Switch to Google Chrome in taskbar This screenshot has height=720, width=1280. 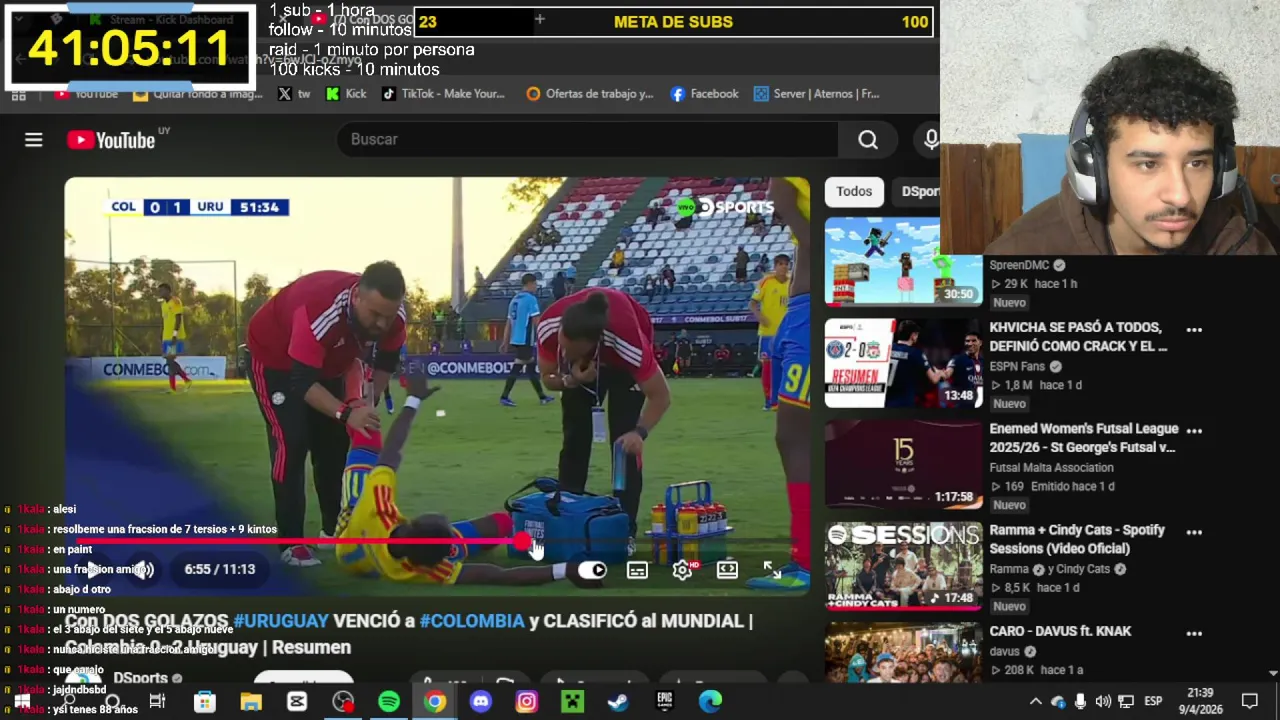coord(435,702)
